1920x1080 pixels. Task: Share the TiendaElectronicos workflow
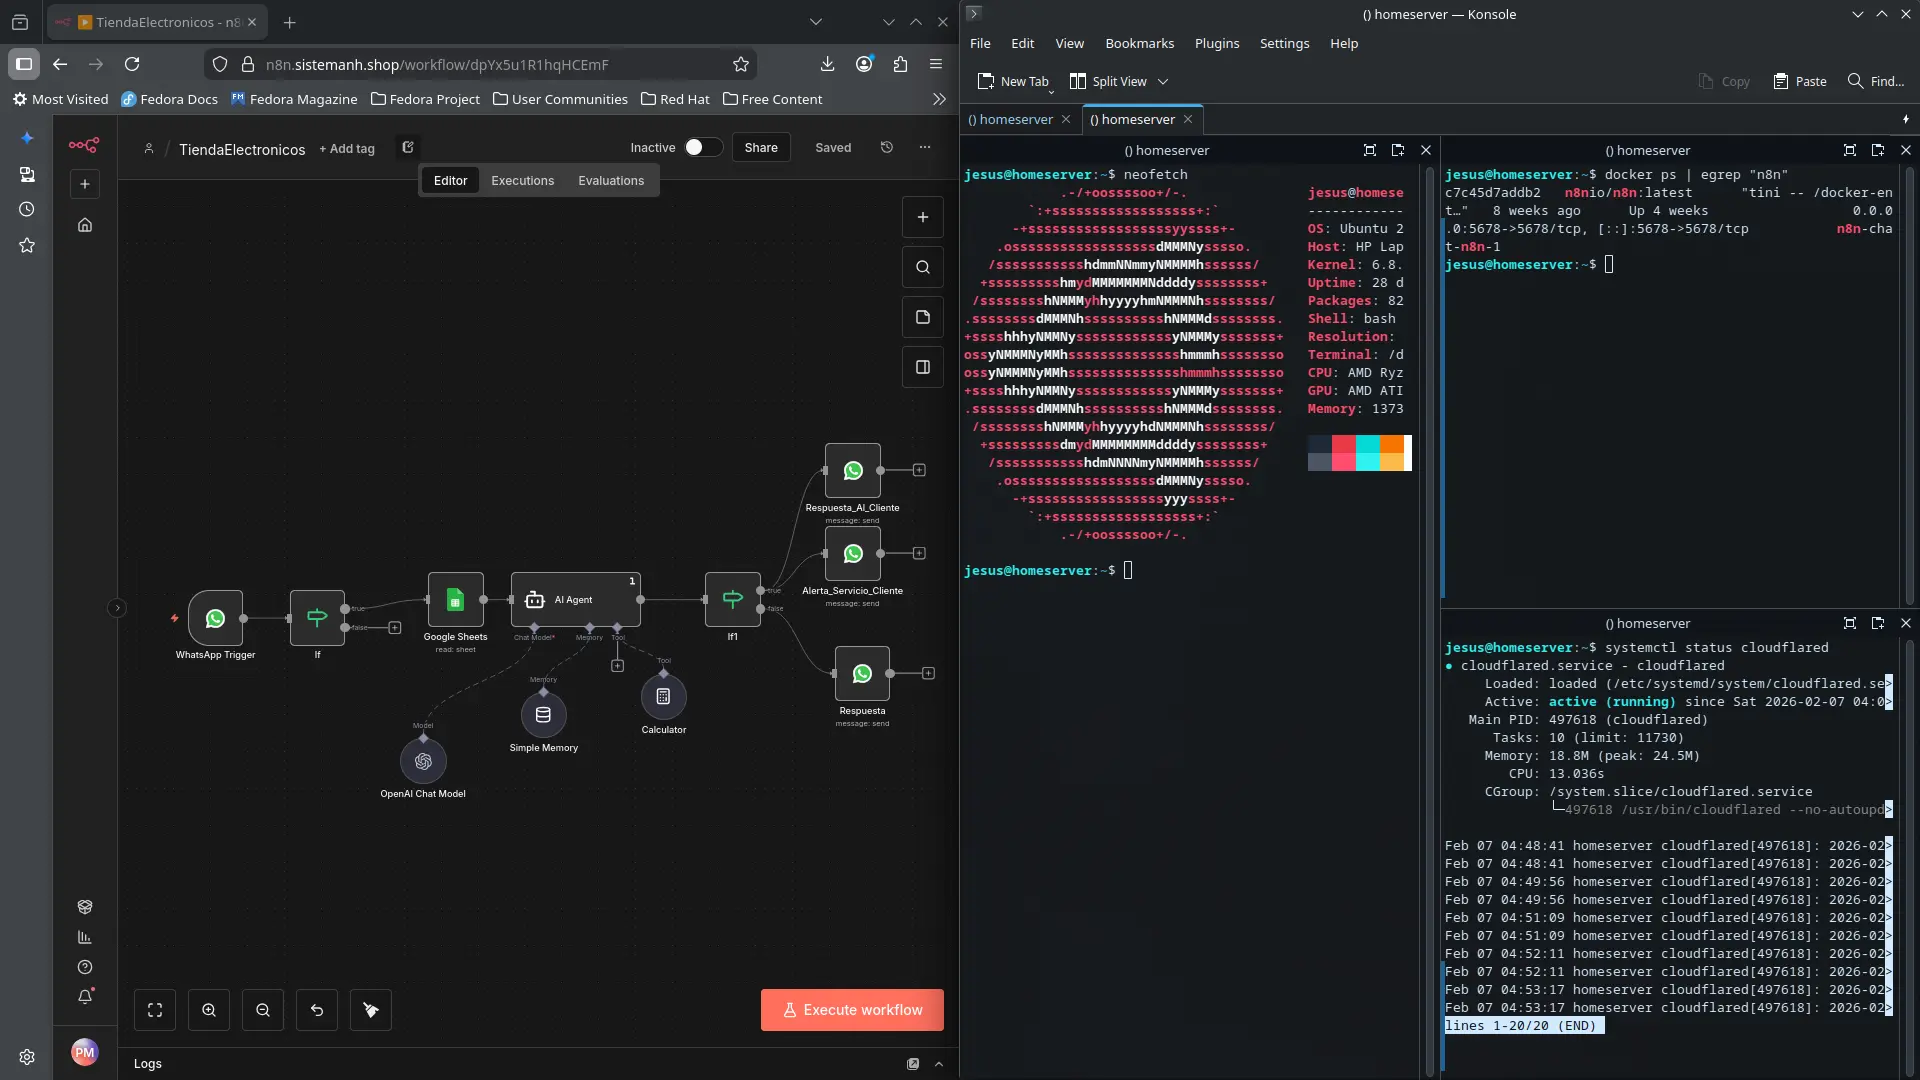pyautogui.click(x=761, y=147)
